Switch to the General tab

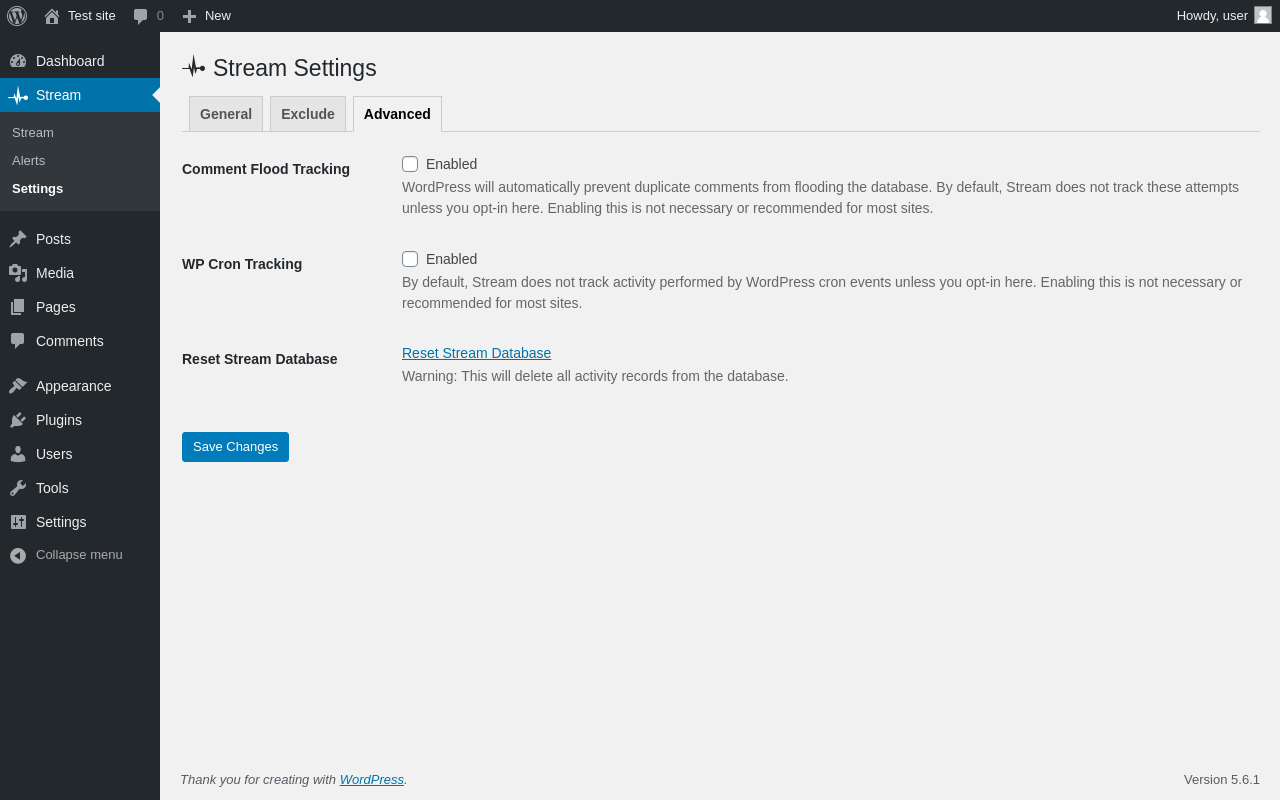coord(226,114)
